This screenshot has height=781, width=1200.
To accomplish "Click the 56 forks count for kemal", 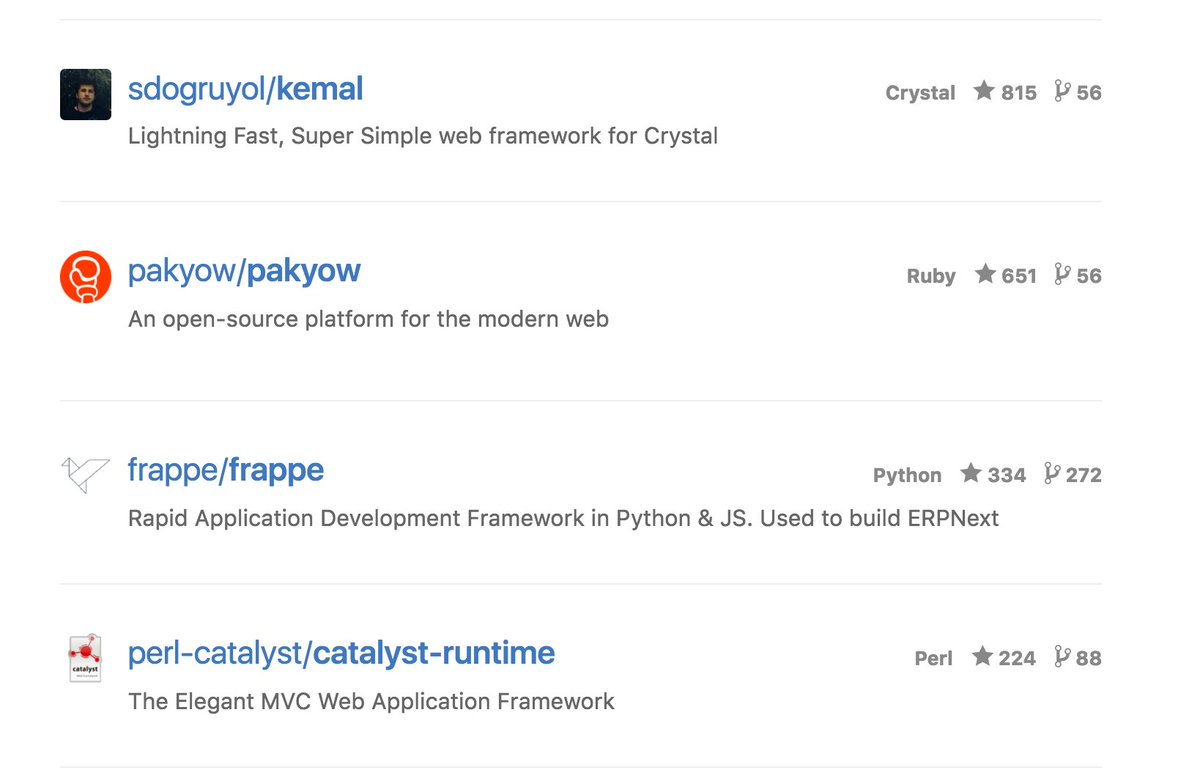I will pos(1089,93).
